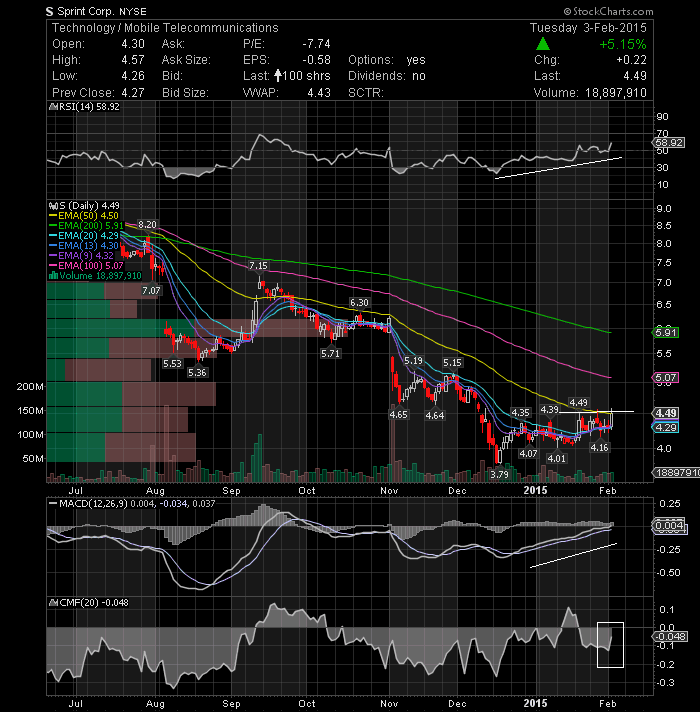Click the 4.39 price peak label
Image resolution: width=700 pixels, height=712 pixels.
click(x=549, y=410)
